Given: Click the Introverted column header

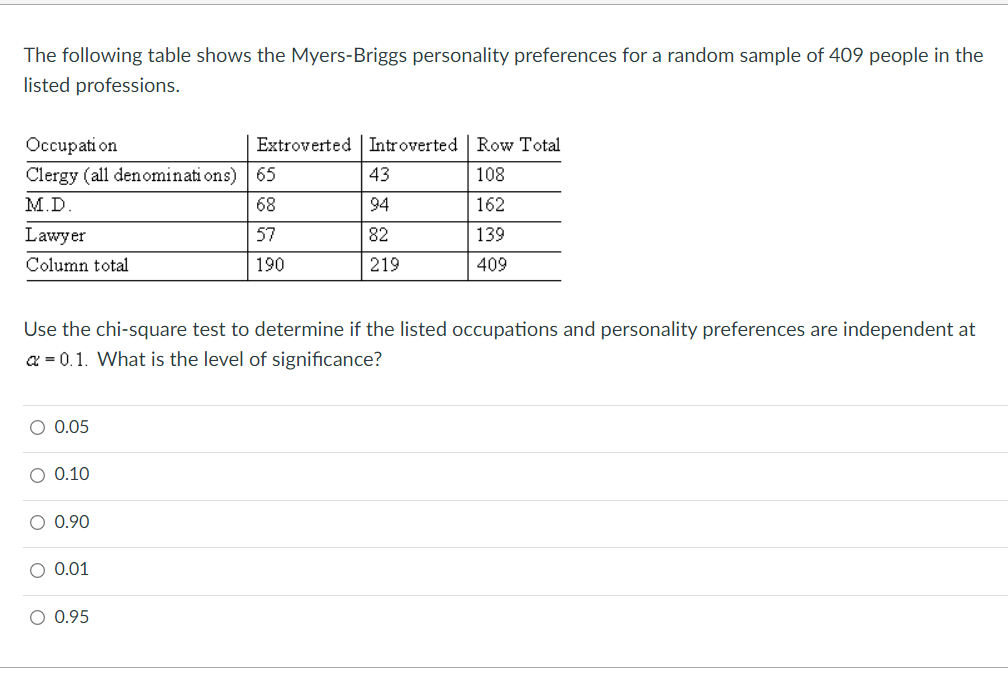Looking at the screenshot, I should click(x=414, y=145).
